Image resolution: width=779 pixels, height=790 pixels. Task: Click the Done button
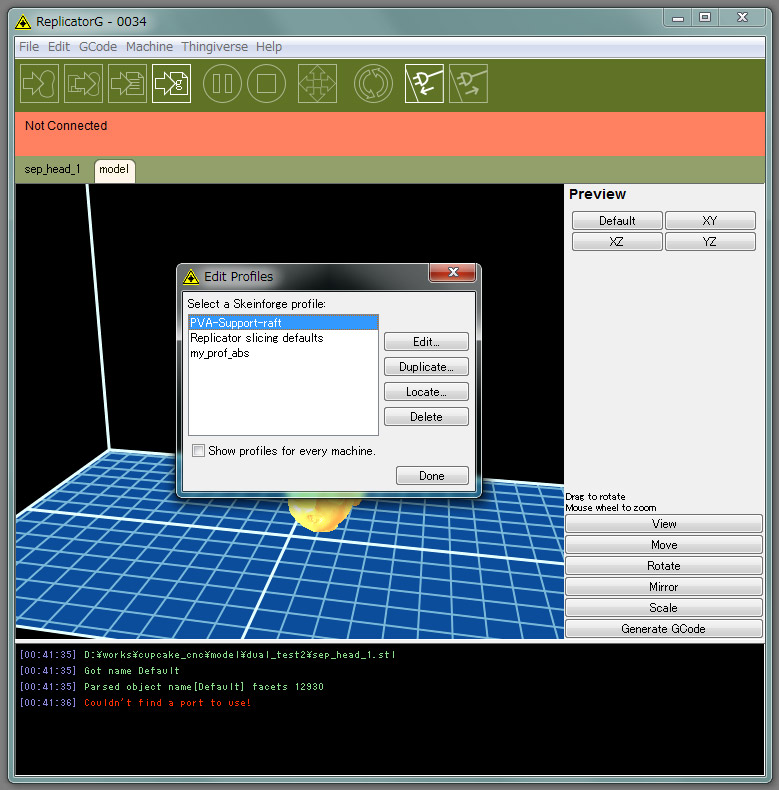tap(432, 476)
